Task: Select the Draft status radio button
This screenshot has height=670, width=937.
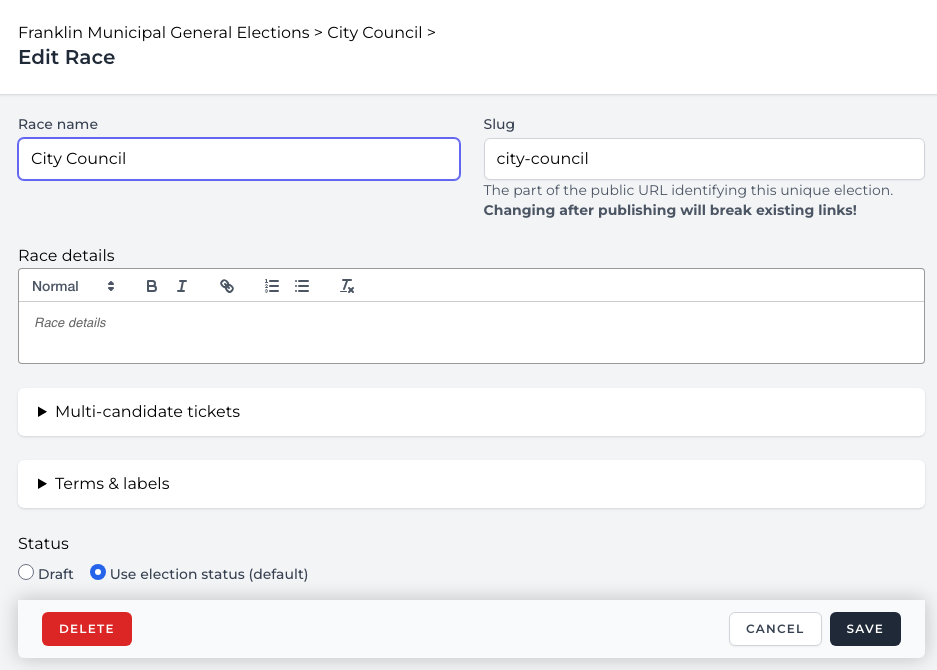Action: 27,573
